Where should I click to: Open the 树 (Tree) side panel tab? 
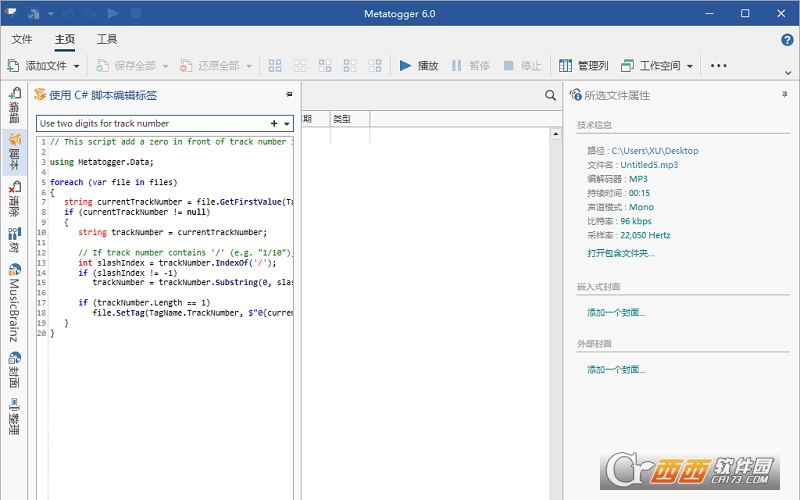14,240
